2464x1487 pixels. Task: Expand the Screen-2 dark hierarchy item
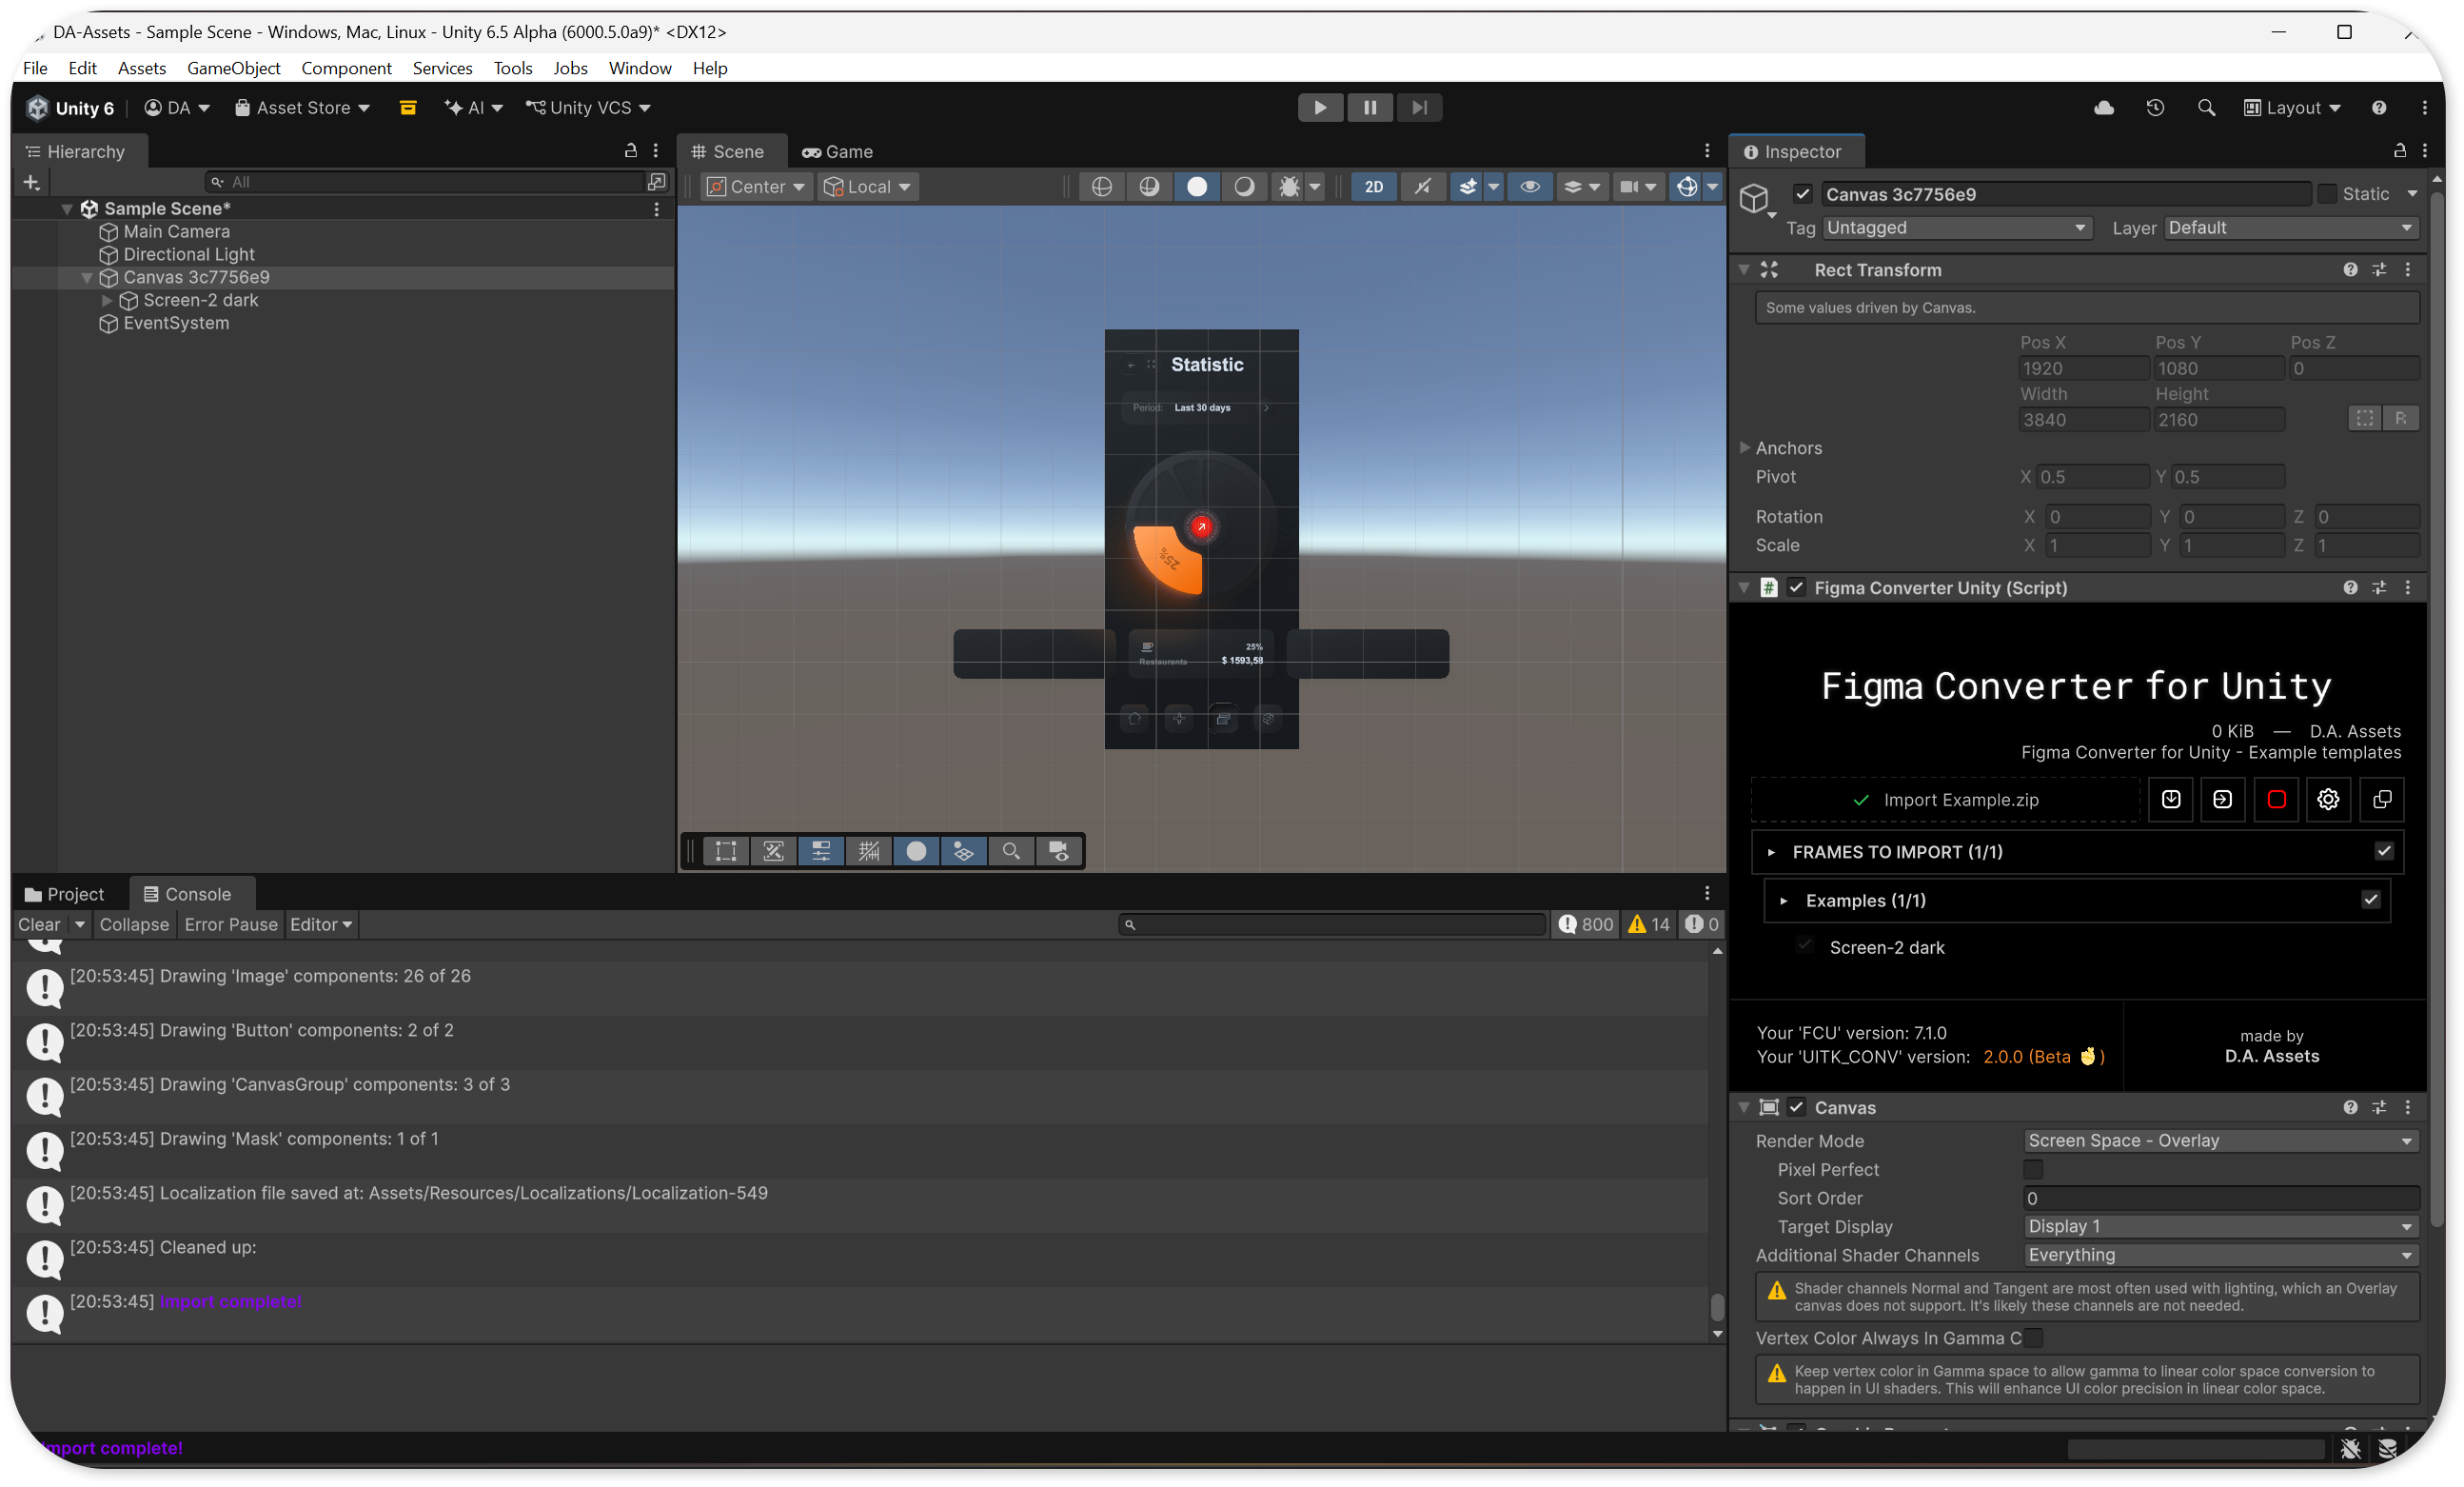106,300
